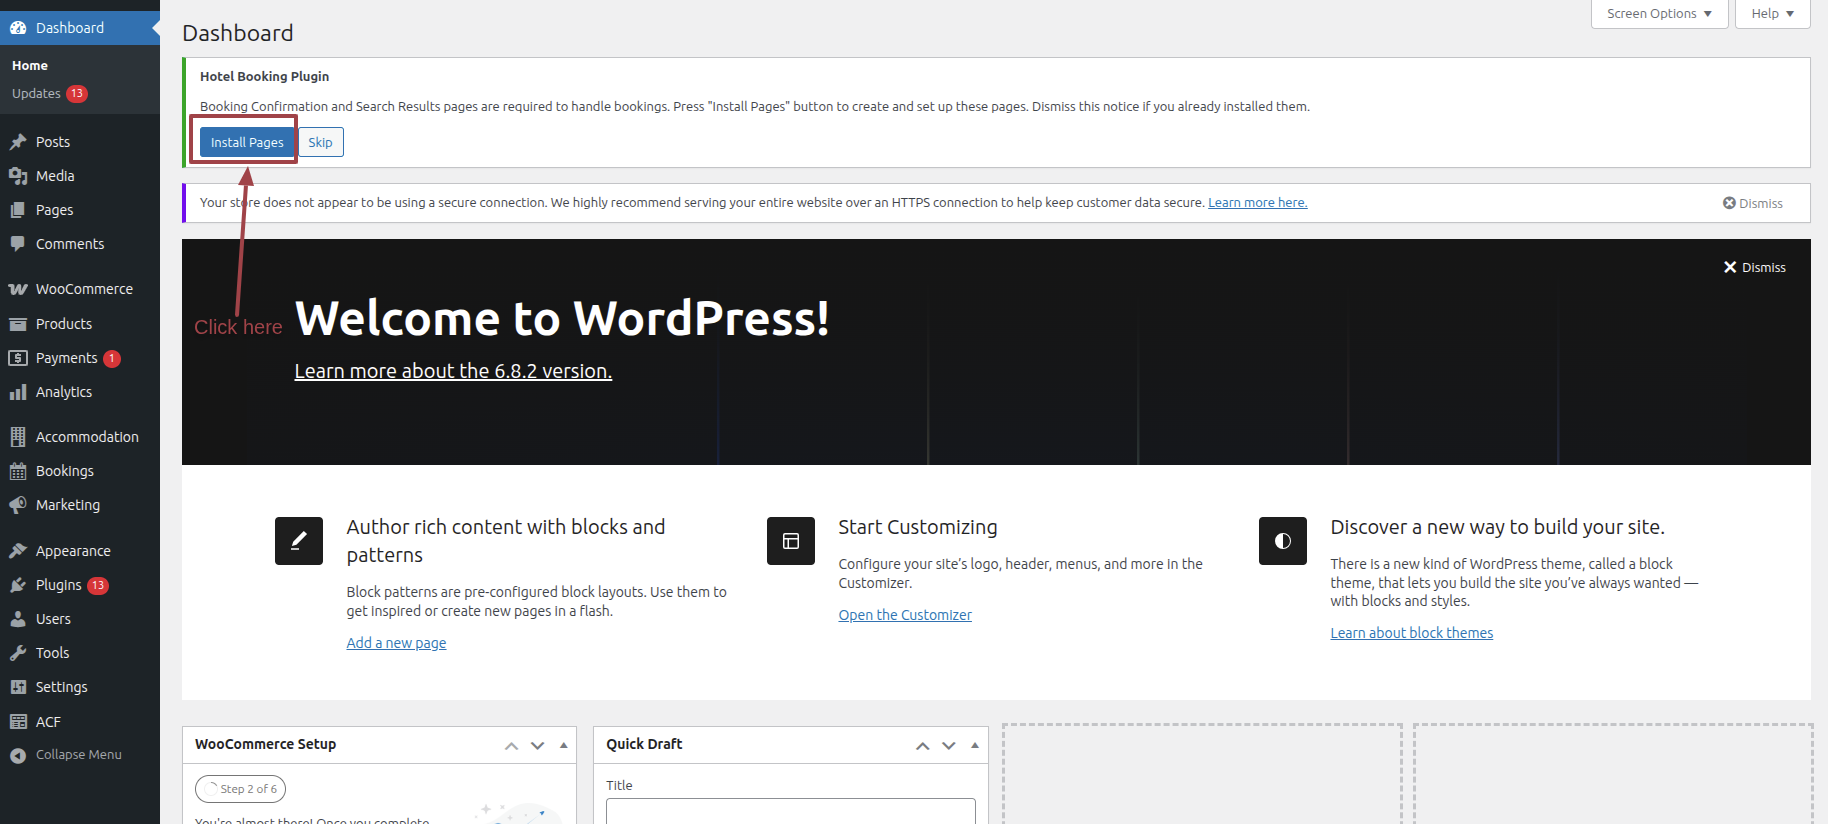
Task: Open the Screen Options dropdown
Action: 1660,14
